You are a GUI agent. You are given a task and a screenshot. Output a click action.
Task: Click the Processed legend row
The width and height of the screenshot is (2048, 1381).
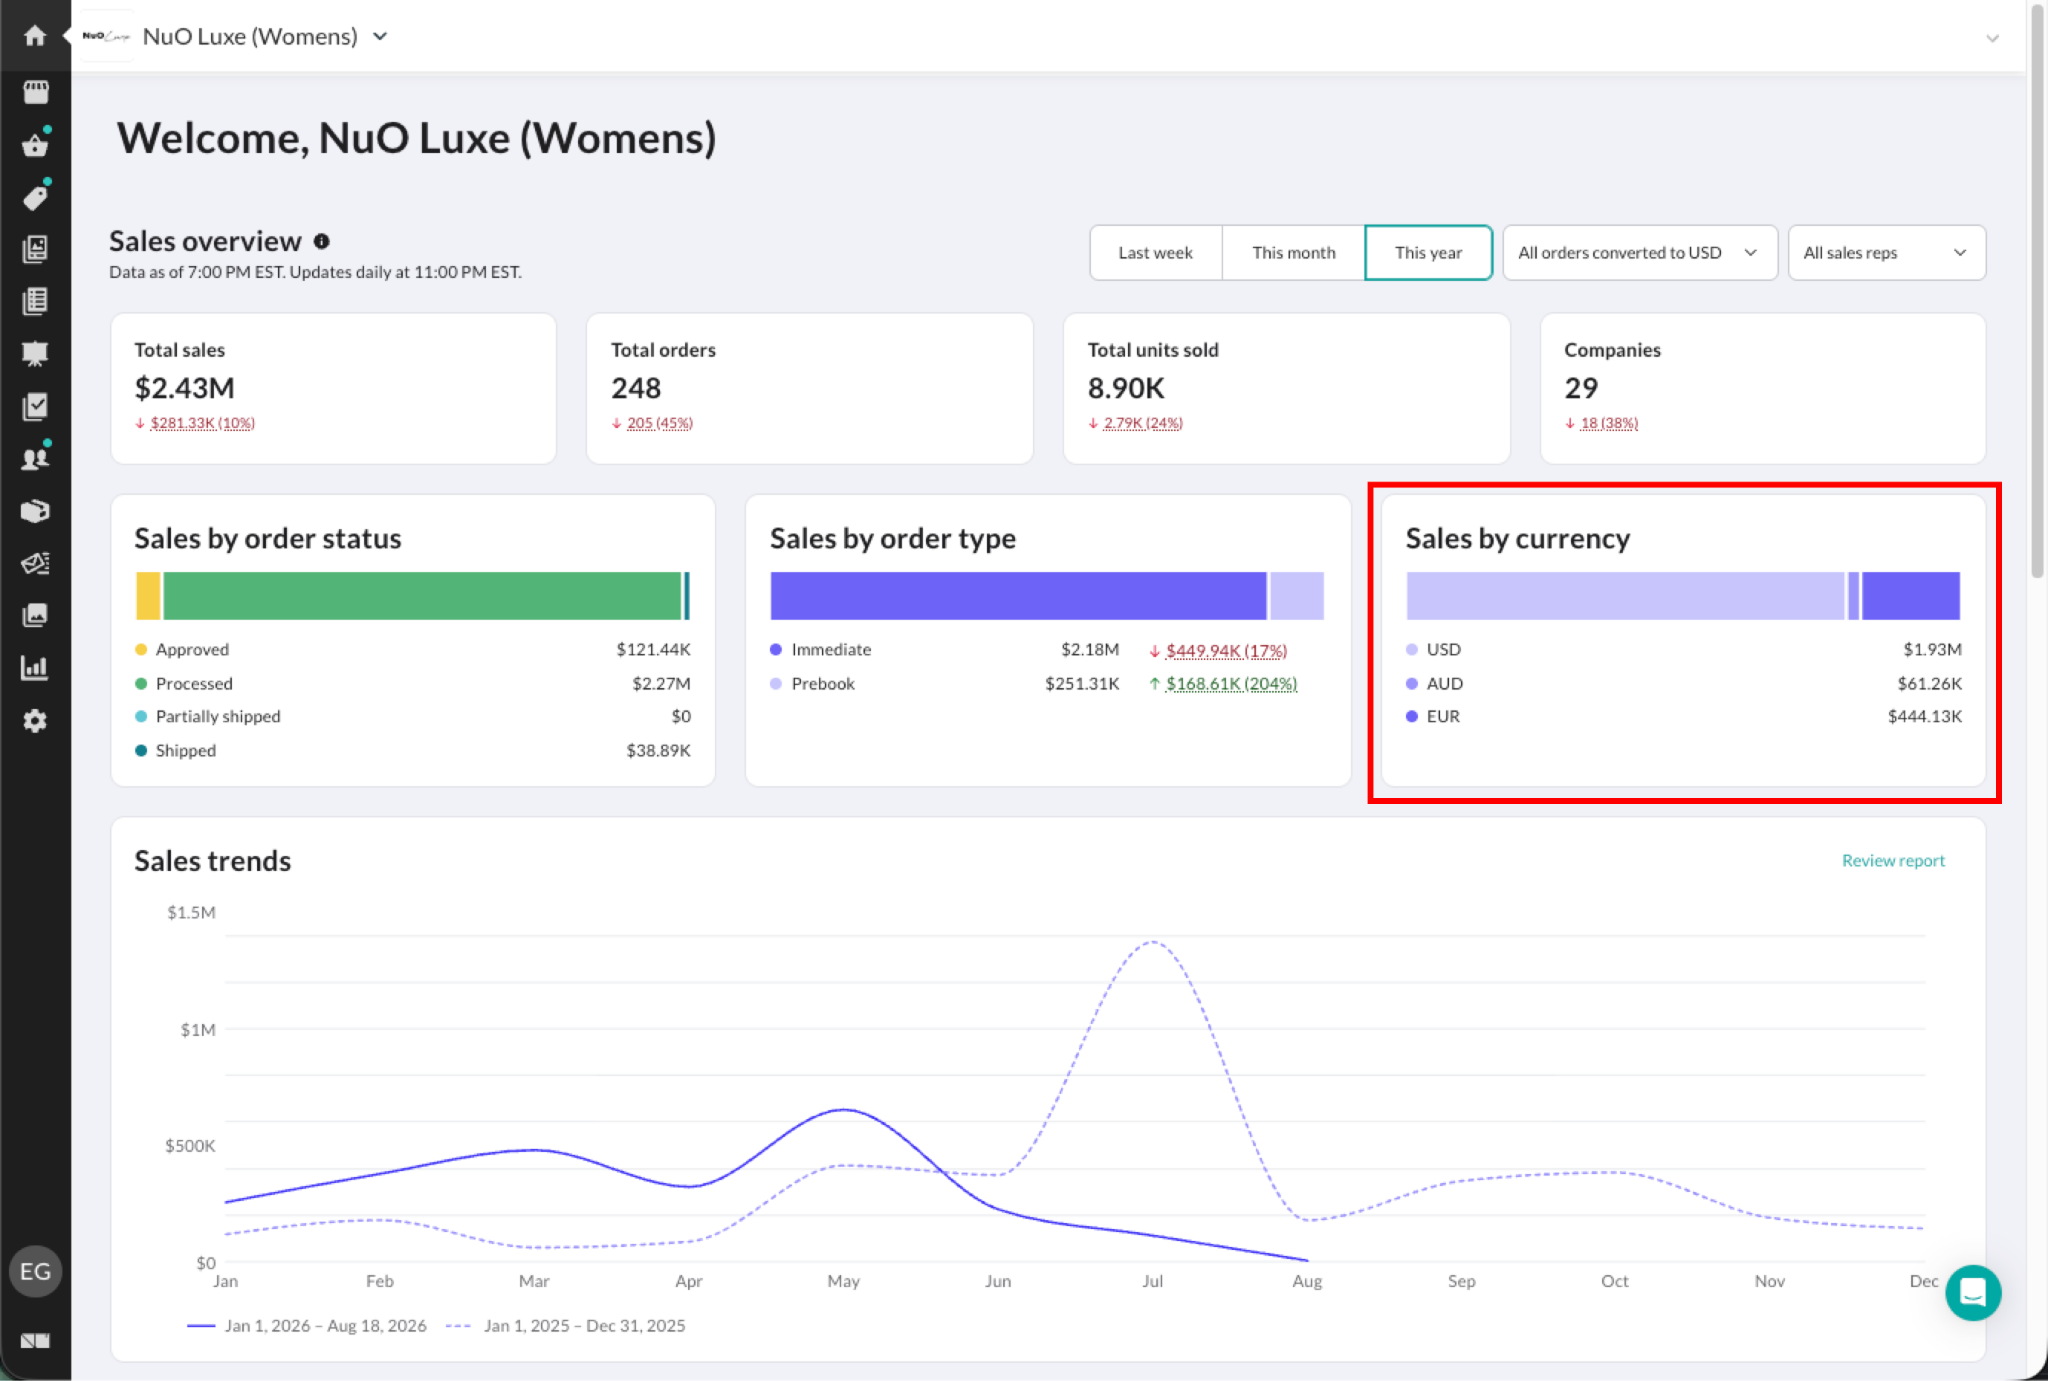(413, 683)
